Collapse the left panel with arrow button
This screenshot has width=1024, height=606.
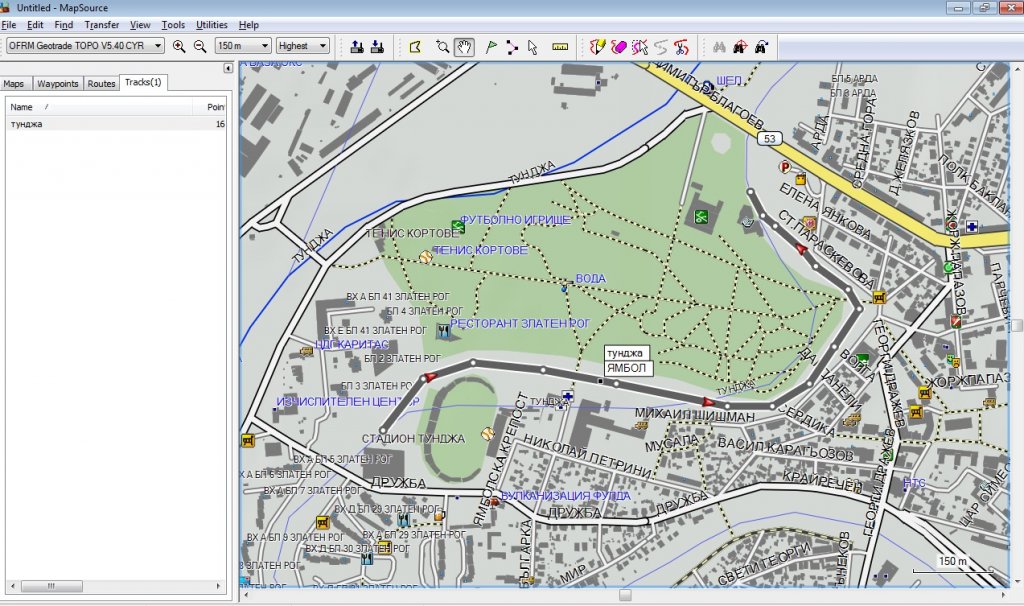[x=228, y=68]
